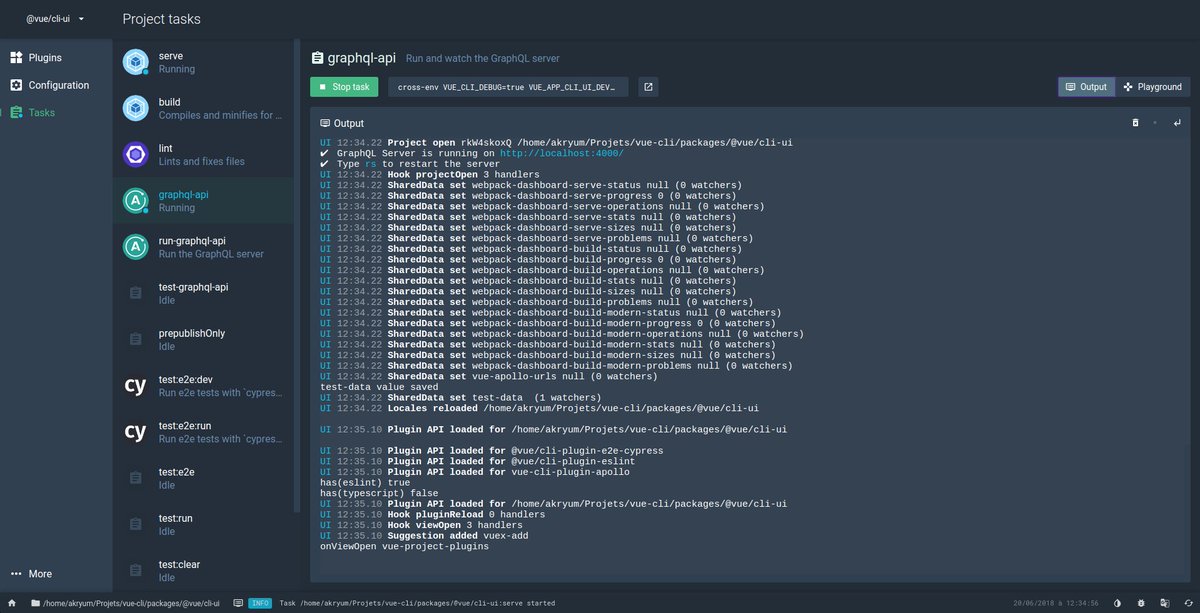The height and width of the screenshot is (613, 1200).
Task: Select the lint task icon
Action: coord(135,154)
